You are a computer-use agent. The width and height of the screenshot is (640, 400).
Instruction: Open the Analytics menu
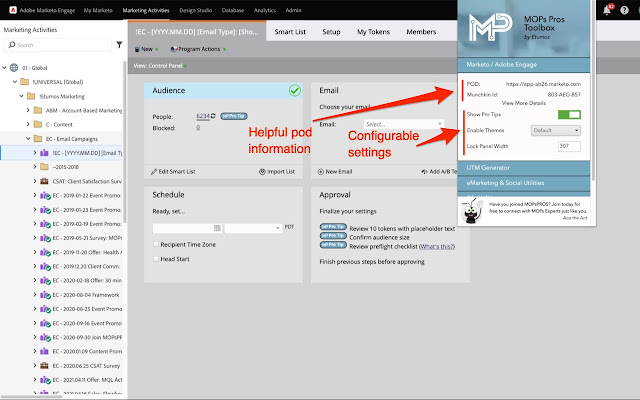tap(264, 10)
